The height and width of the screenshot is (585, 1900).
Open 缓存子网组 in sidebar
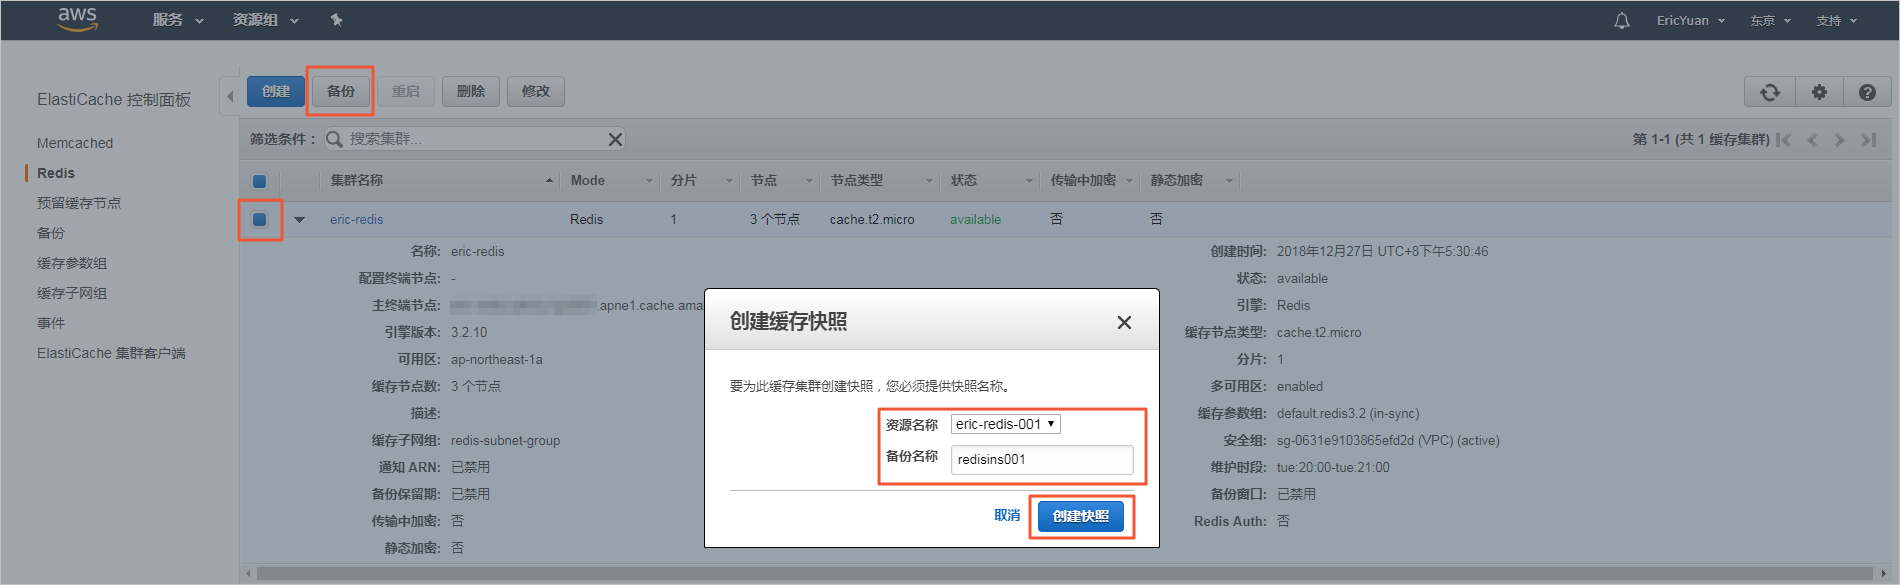pos(72,293)
